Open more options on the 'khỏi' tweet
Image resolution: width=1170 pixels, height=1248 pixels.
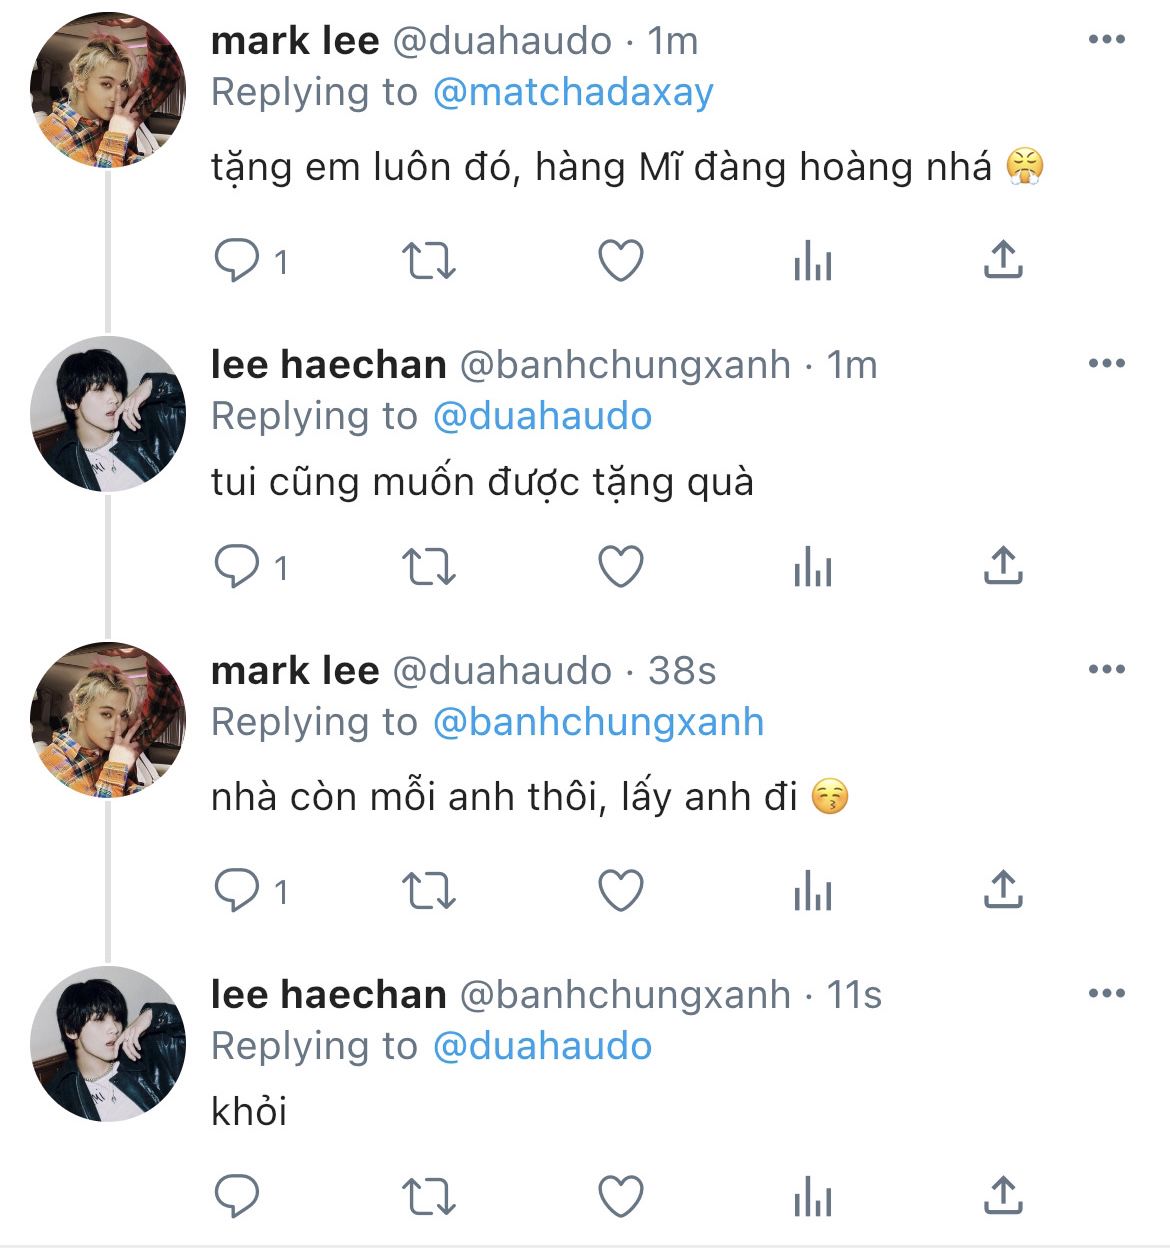pos(1106,994)
